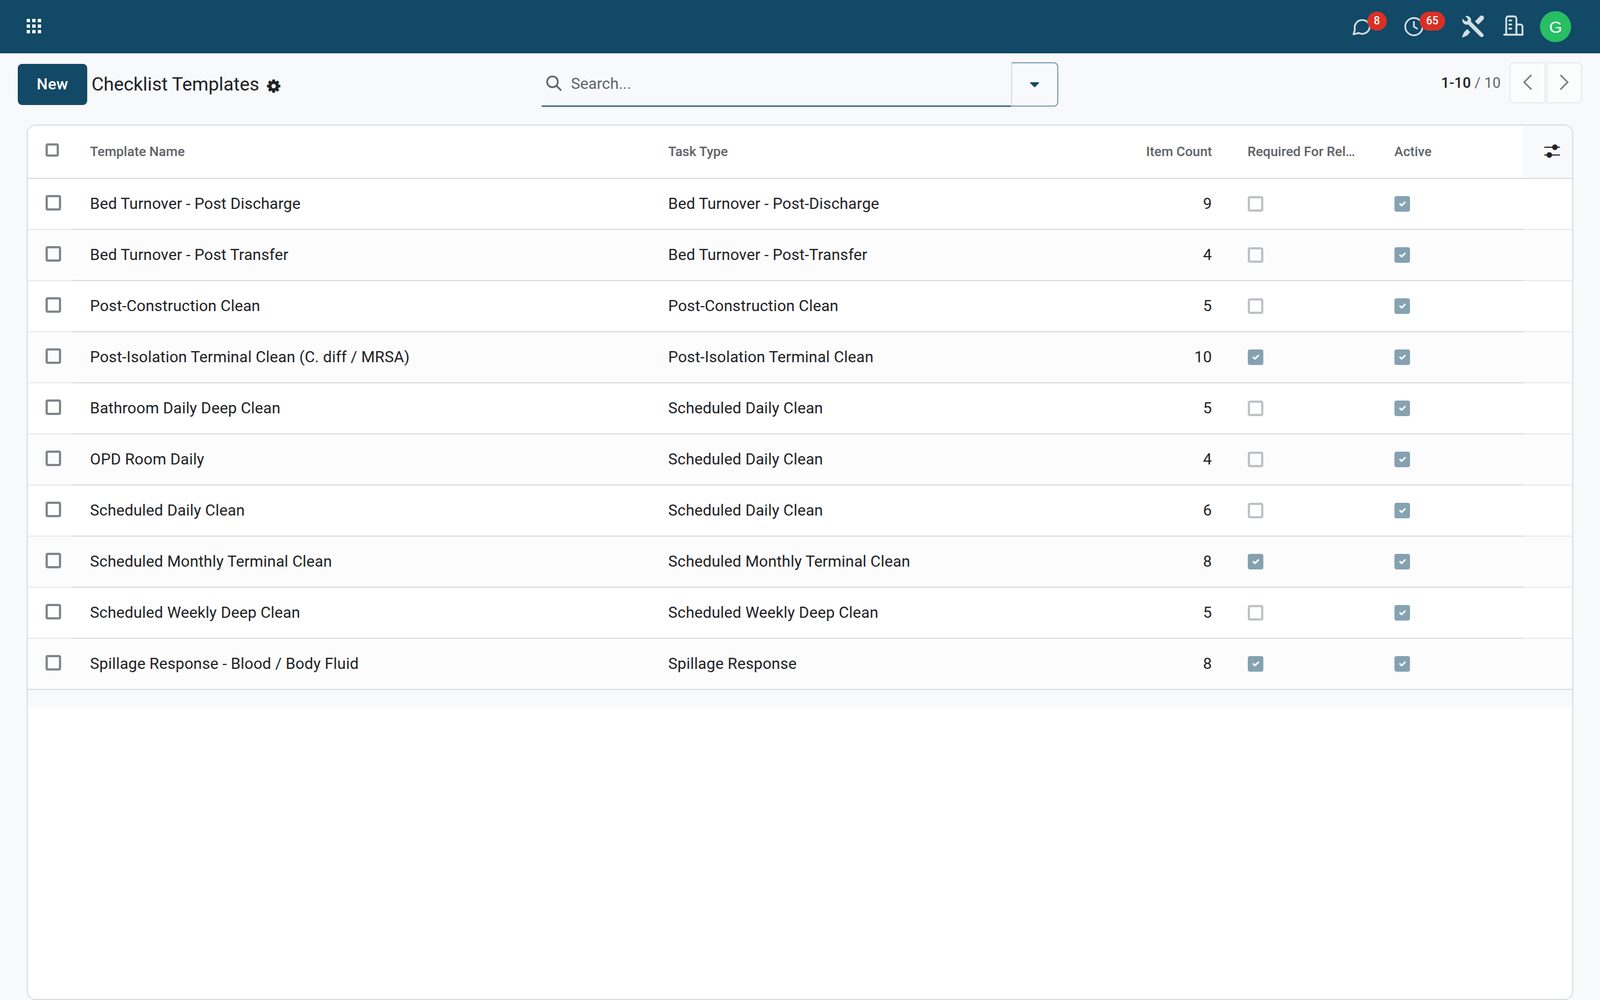Open the apps grid menu

(x=33, y=26)
